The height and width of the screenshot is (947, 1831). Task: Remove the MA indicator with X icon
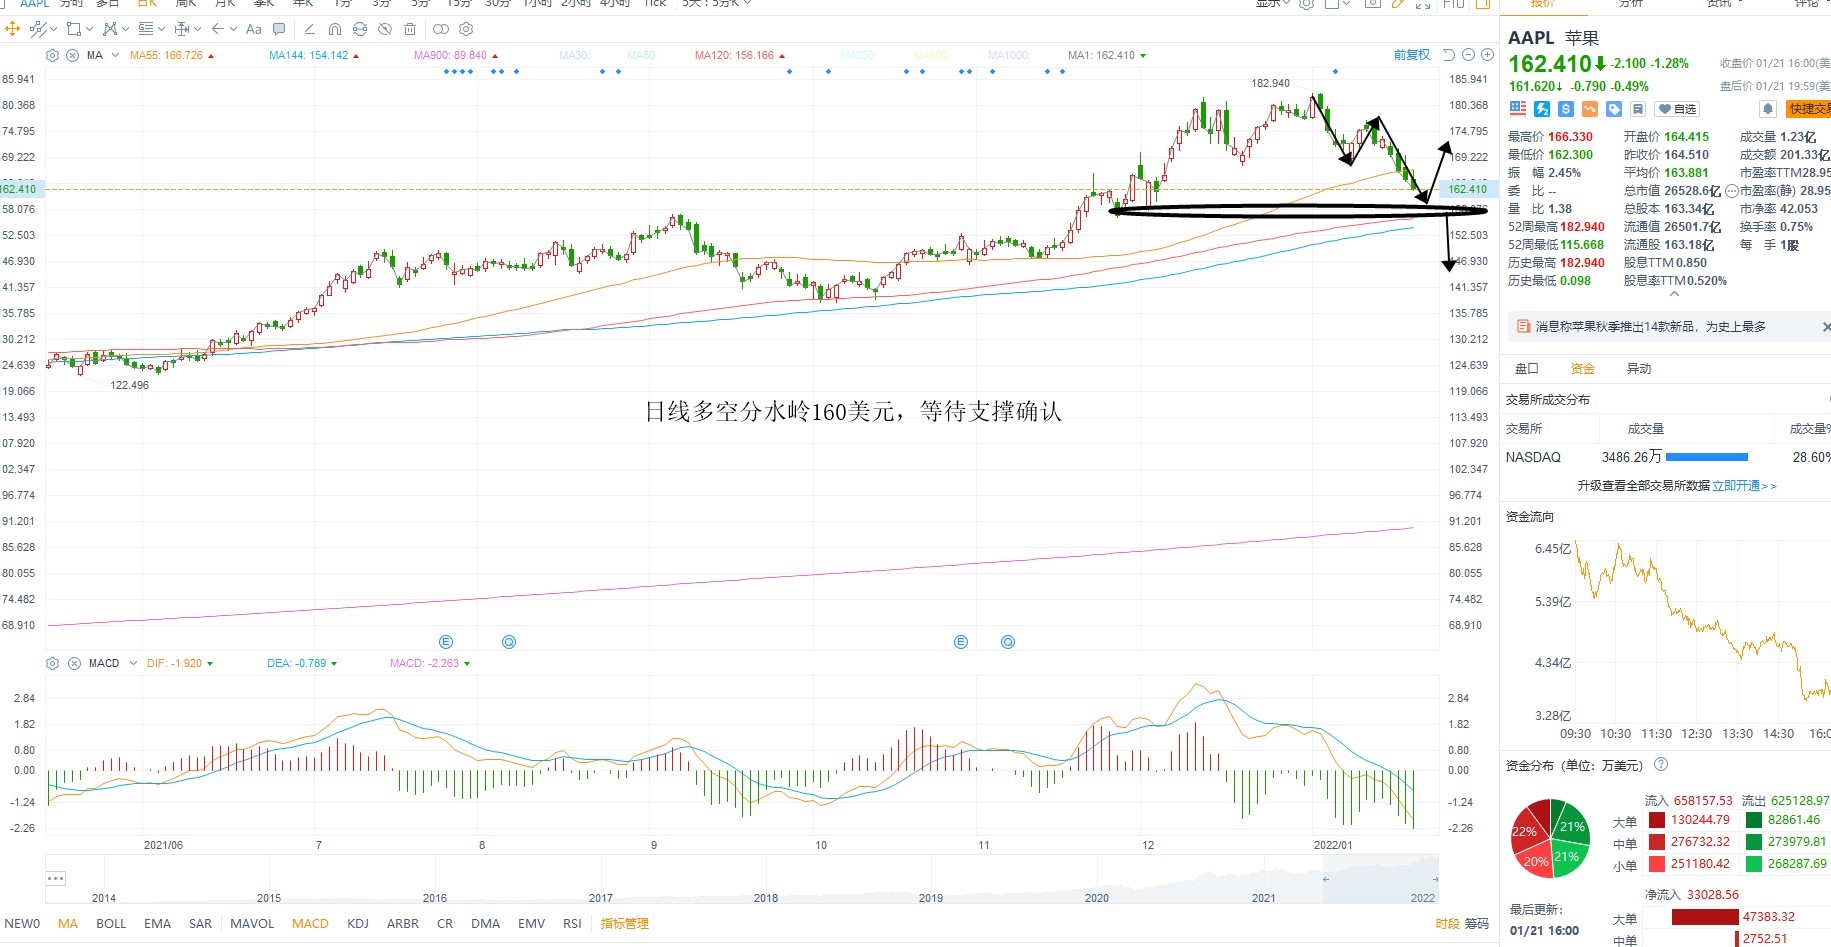click(x=73, y=55)
